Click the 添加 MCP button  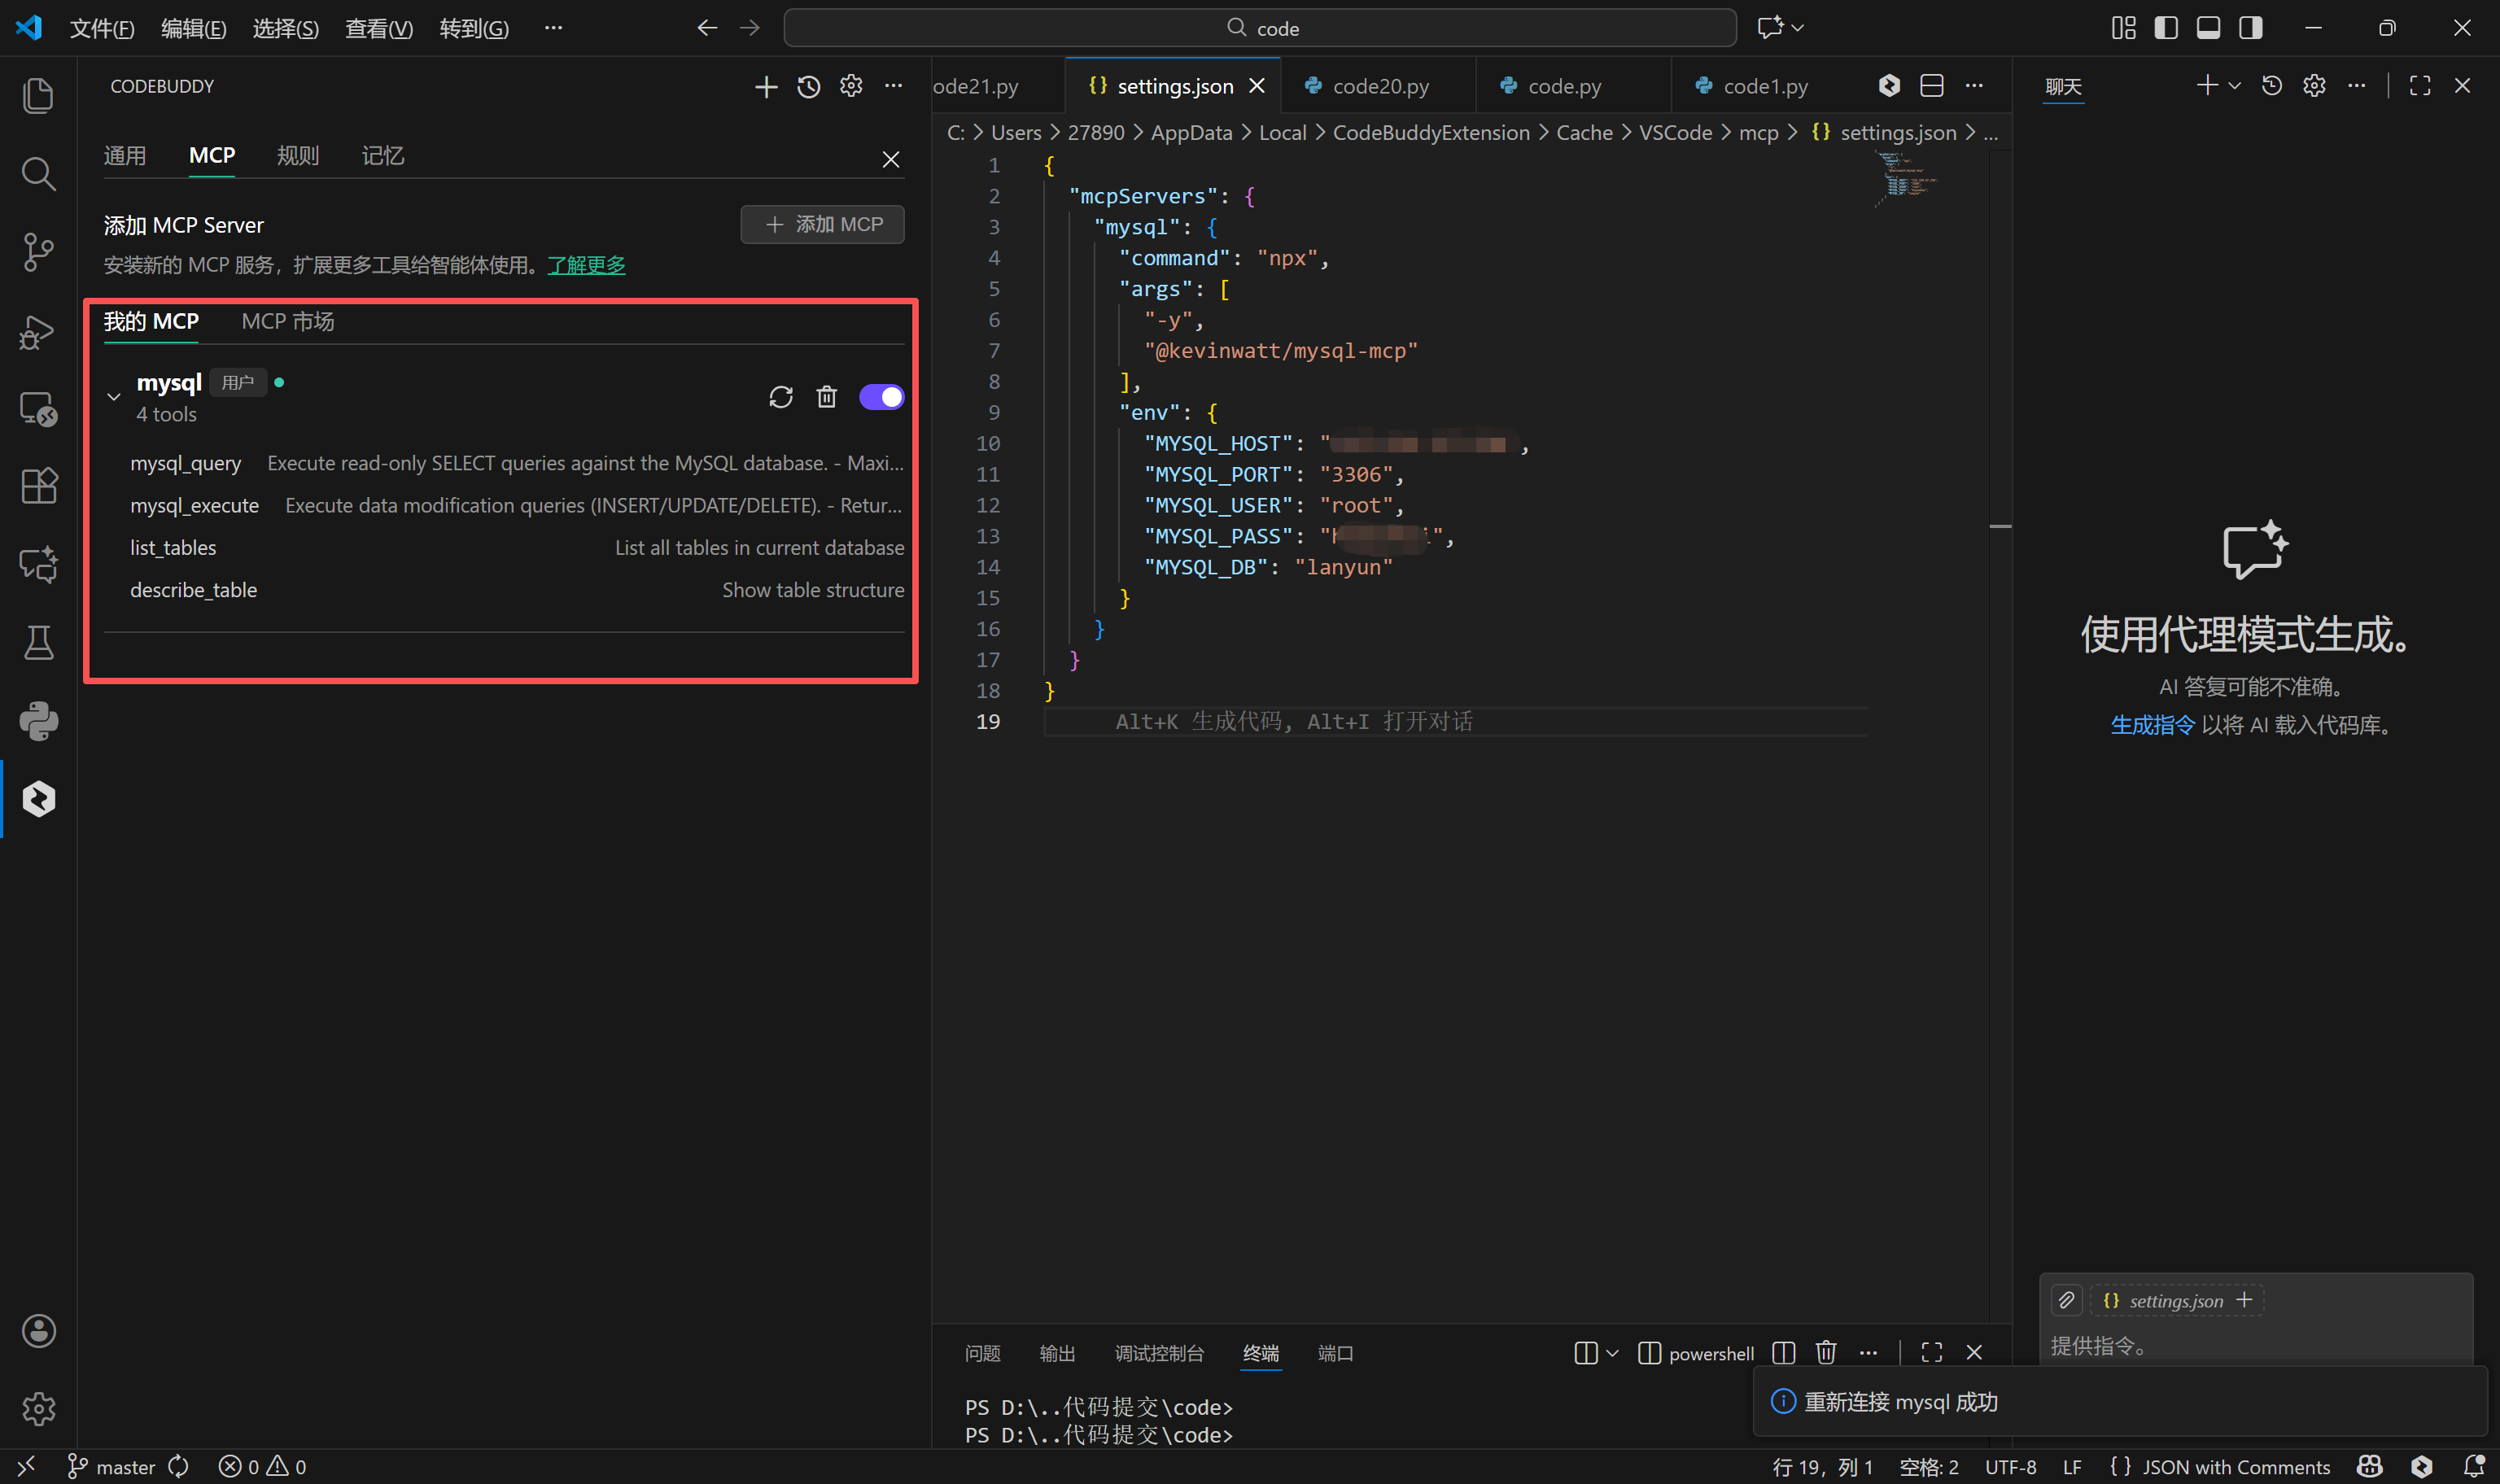[822, 224]
